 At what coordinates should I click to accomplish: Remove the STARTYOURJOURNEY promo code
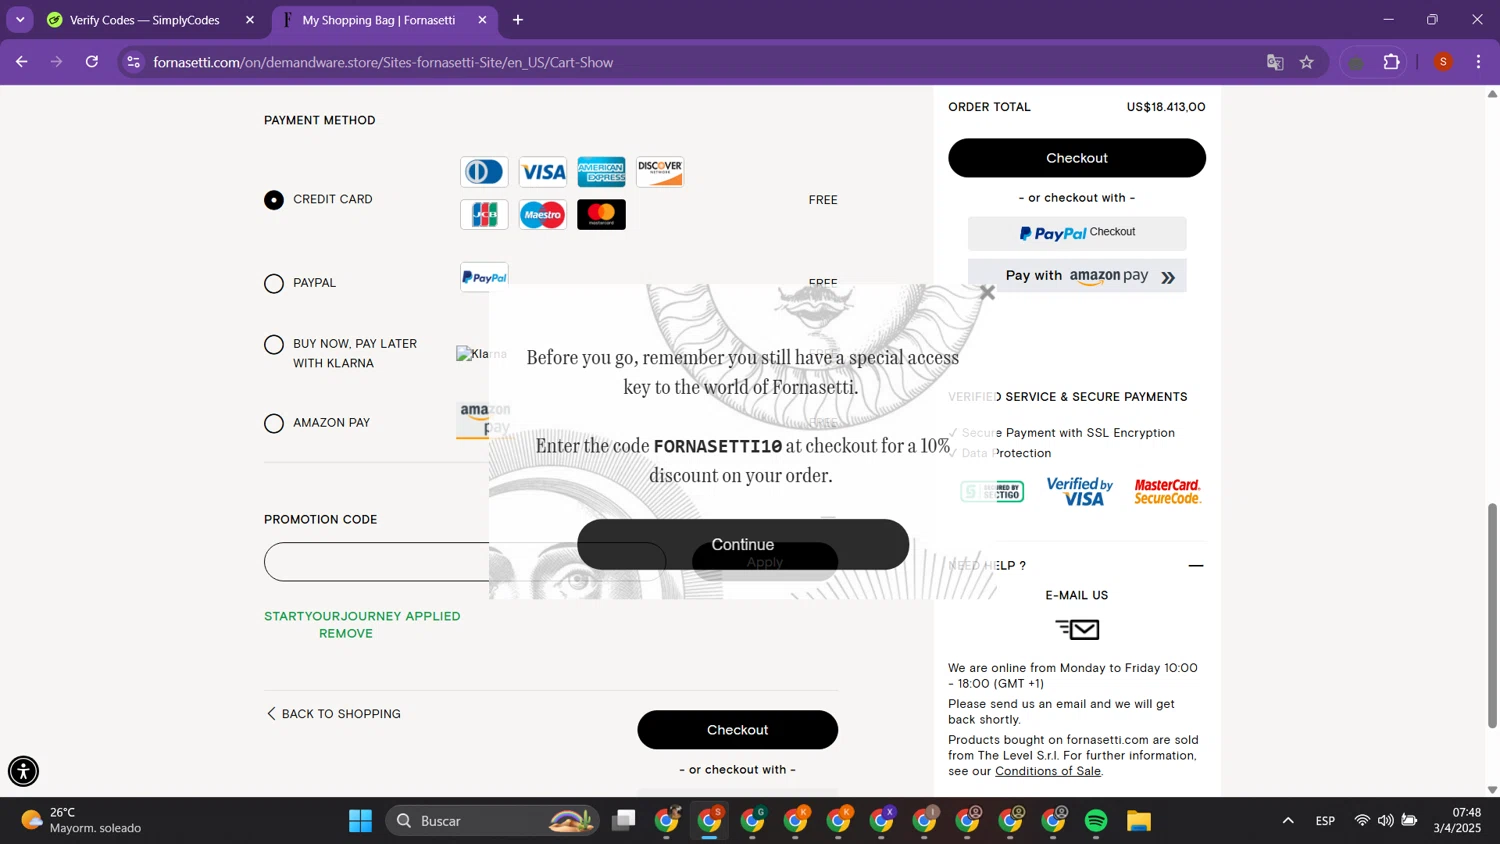click(346, 634)
